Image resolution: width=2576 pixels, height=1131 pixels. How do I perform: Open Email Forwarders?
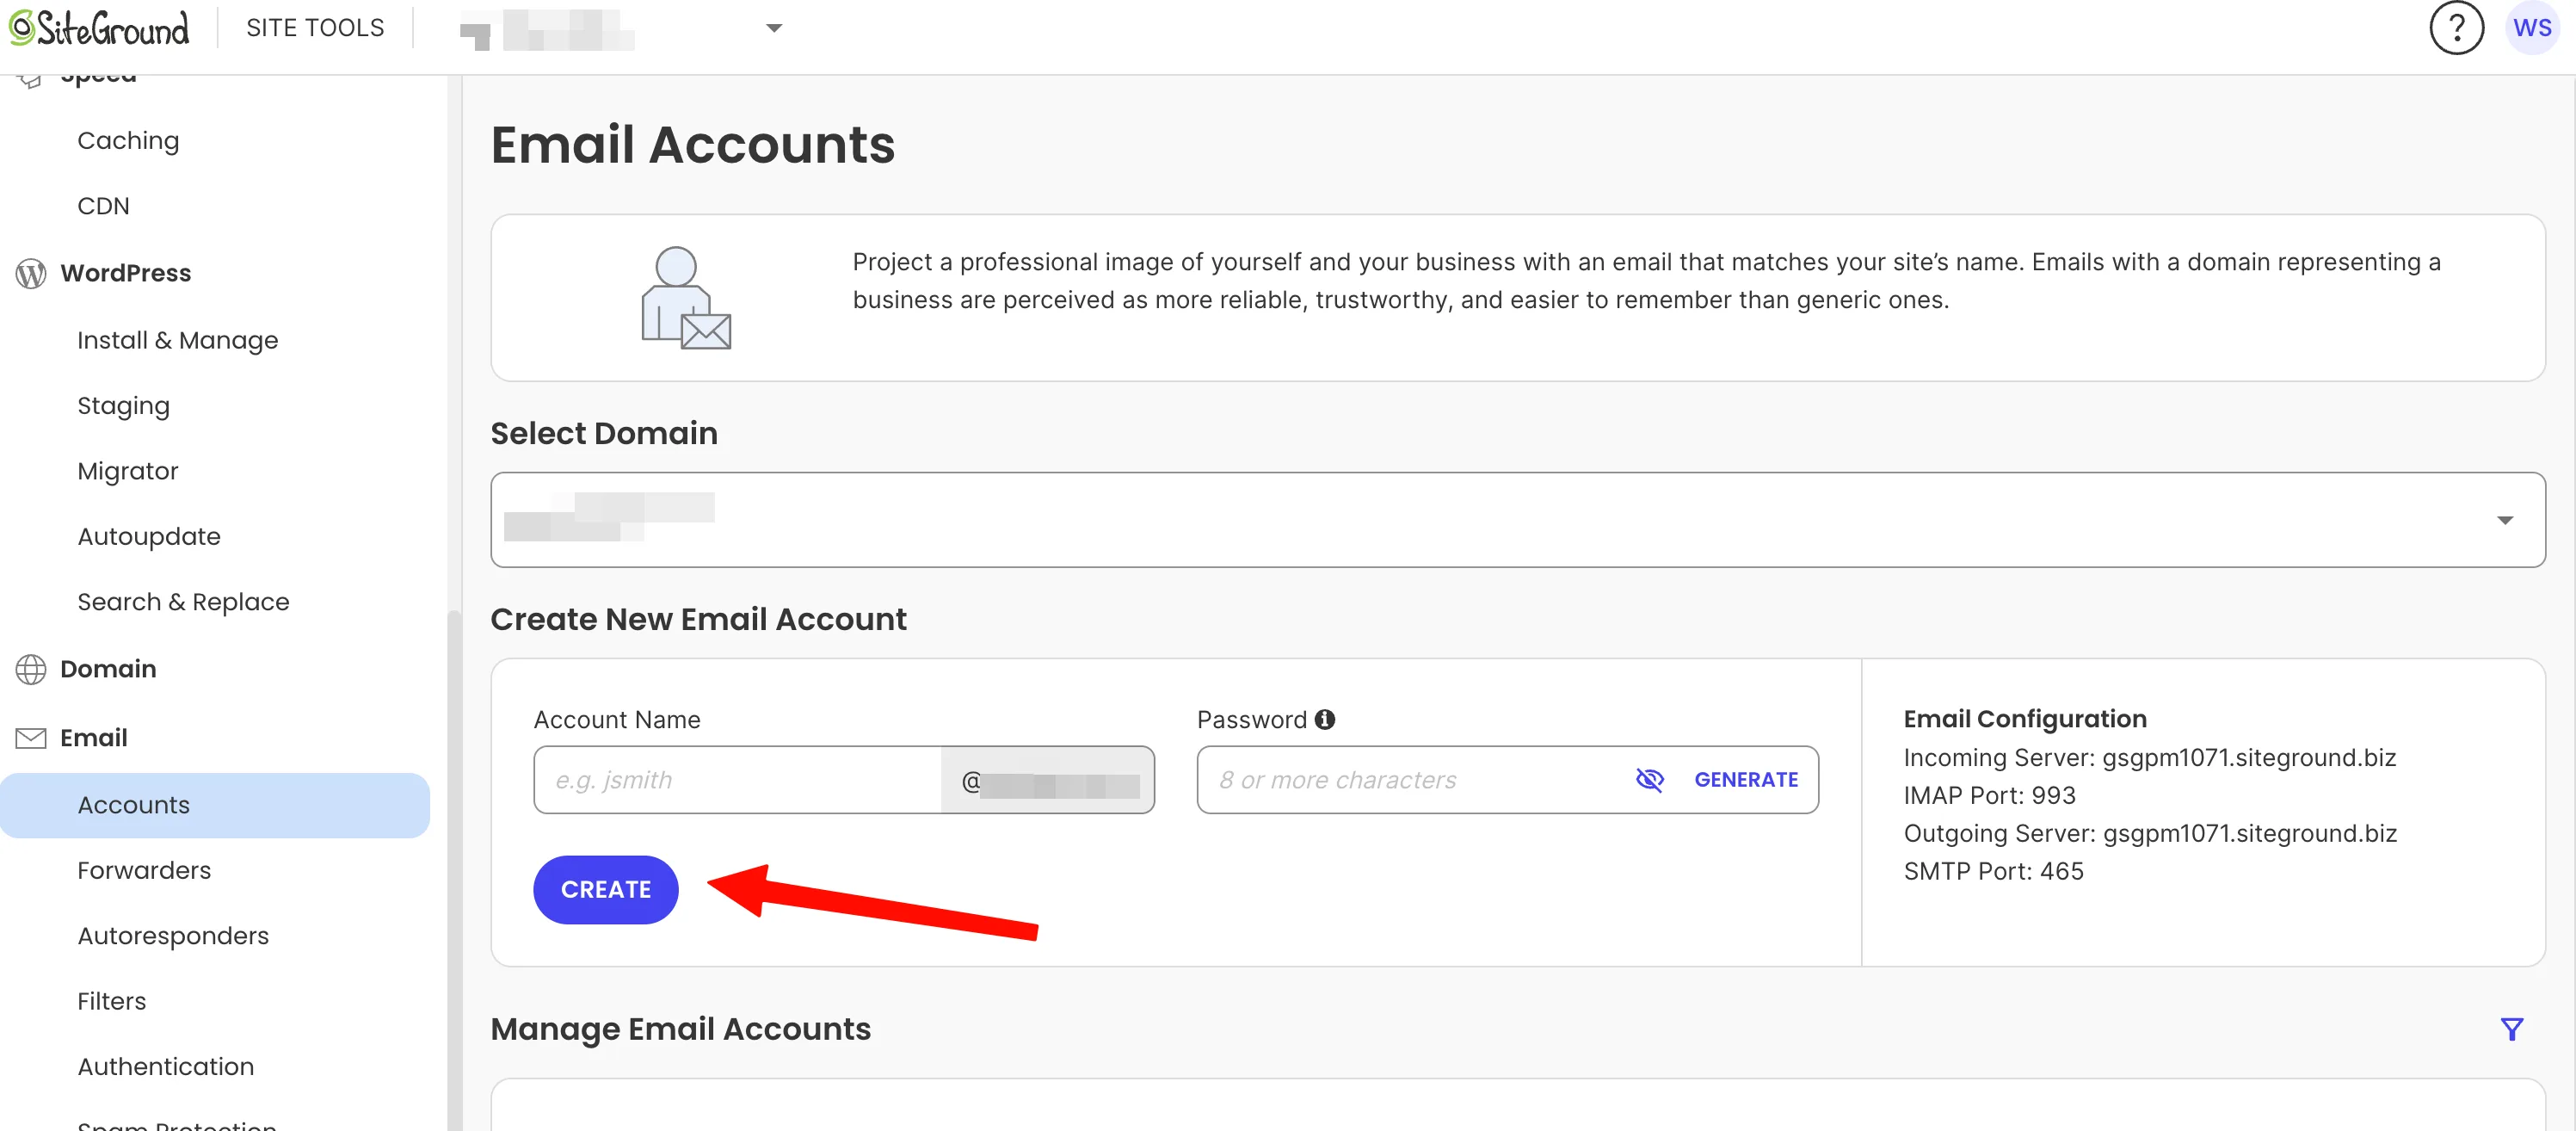(x=144, y=870)
